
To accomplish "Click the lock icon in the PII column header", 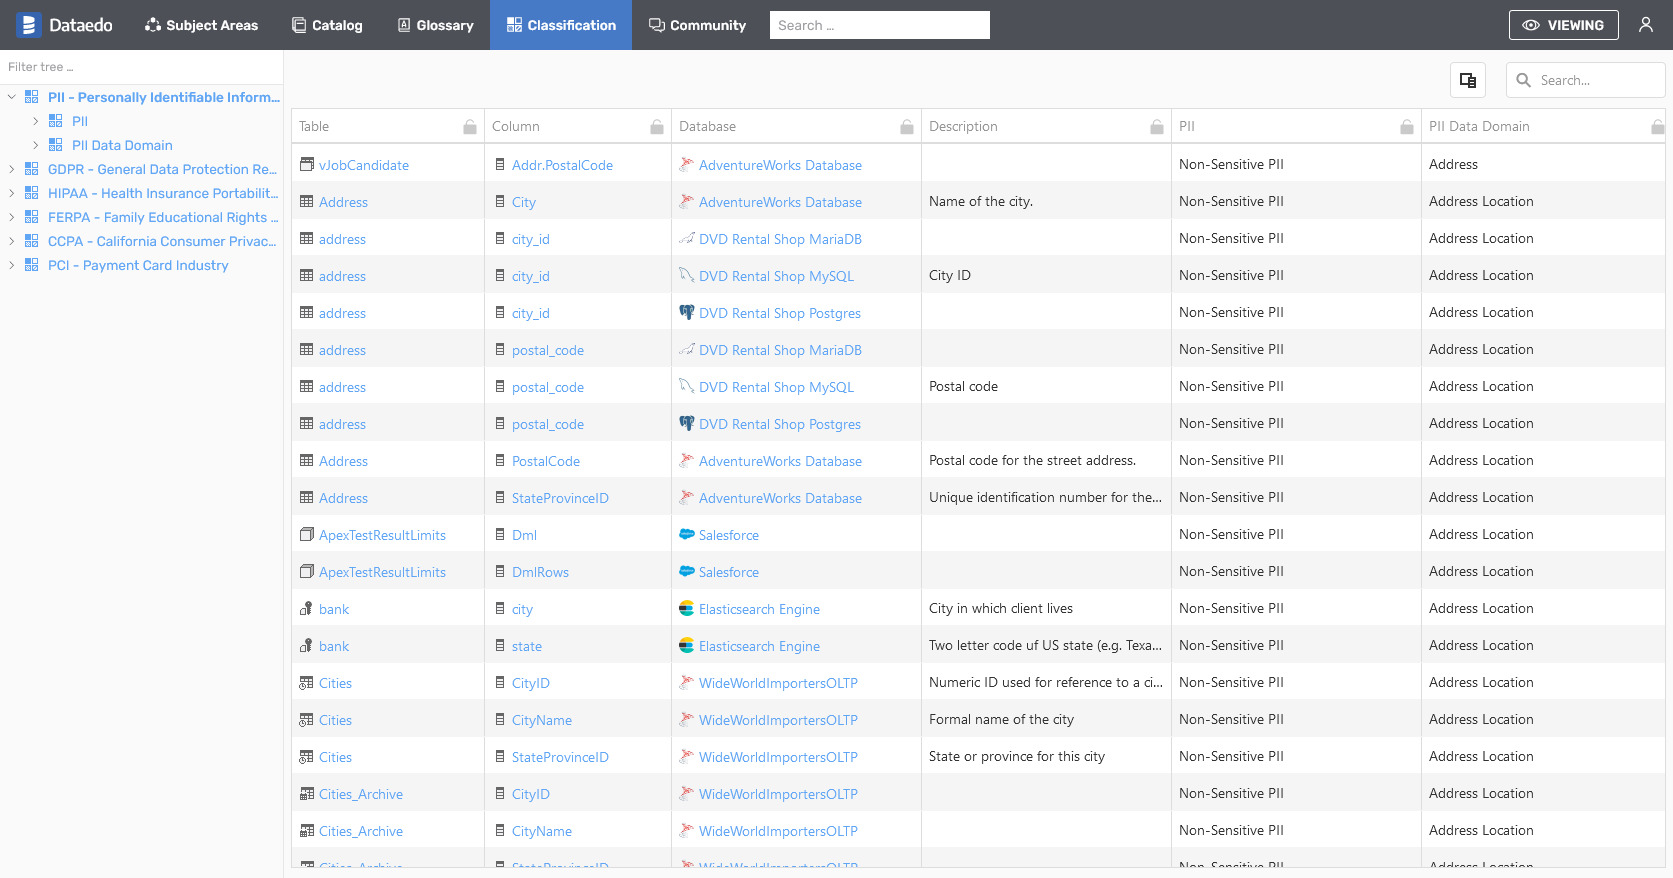I will coord(1406,127).
